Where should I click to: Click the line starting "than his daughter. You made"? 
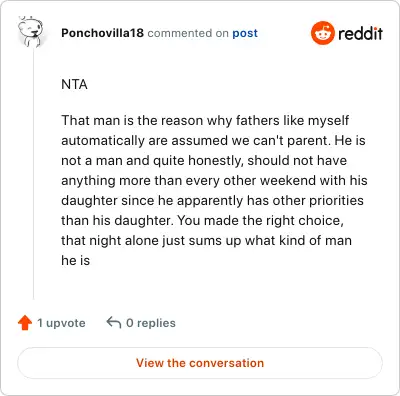[202, 220]
